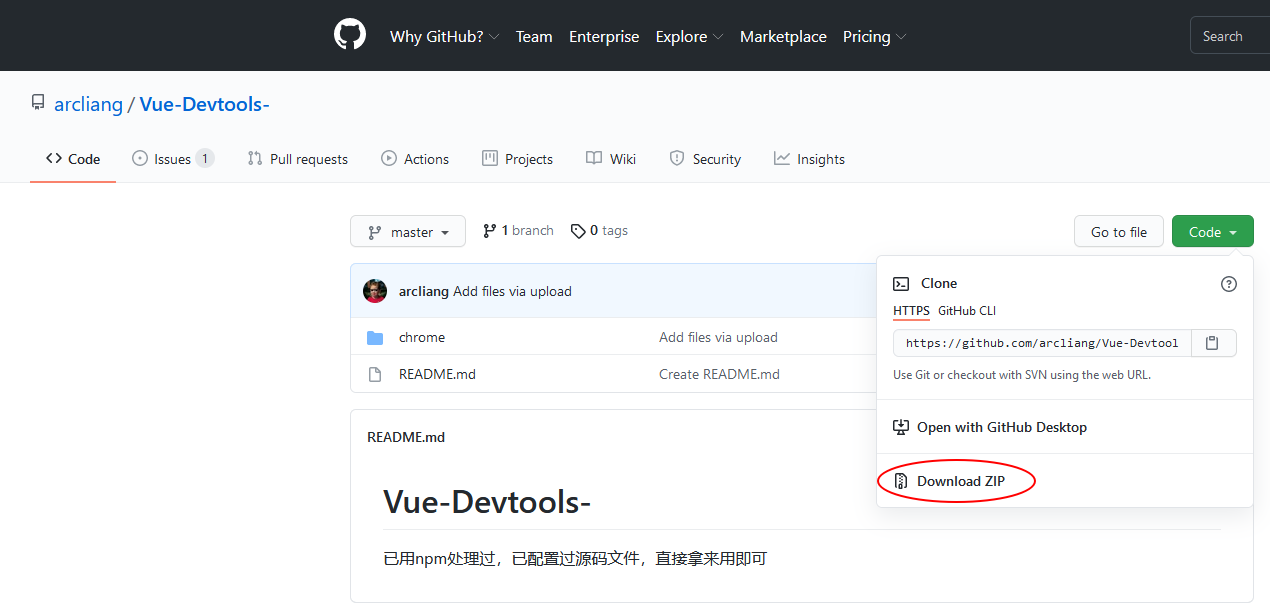
Task: Click the Go to file button
Action: [x=1119, y=232]
